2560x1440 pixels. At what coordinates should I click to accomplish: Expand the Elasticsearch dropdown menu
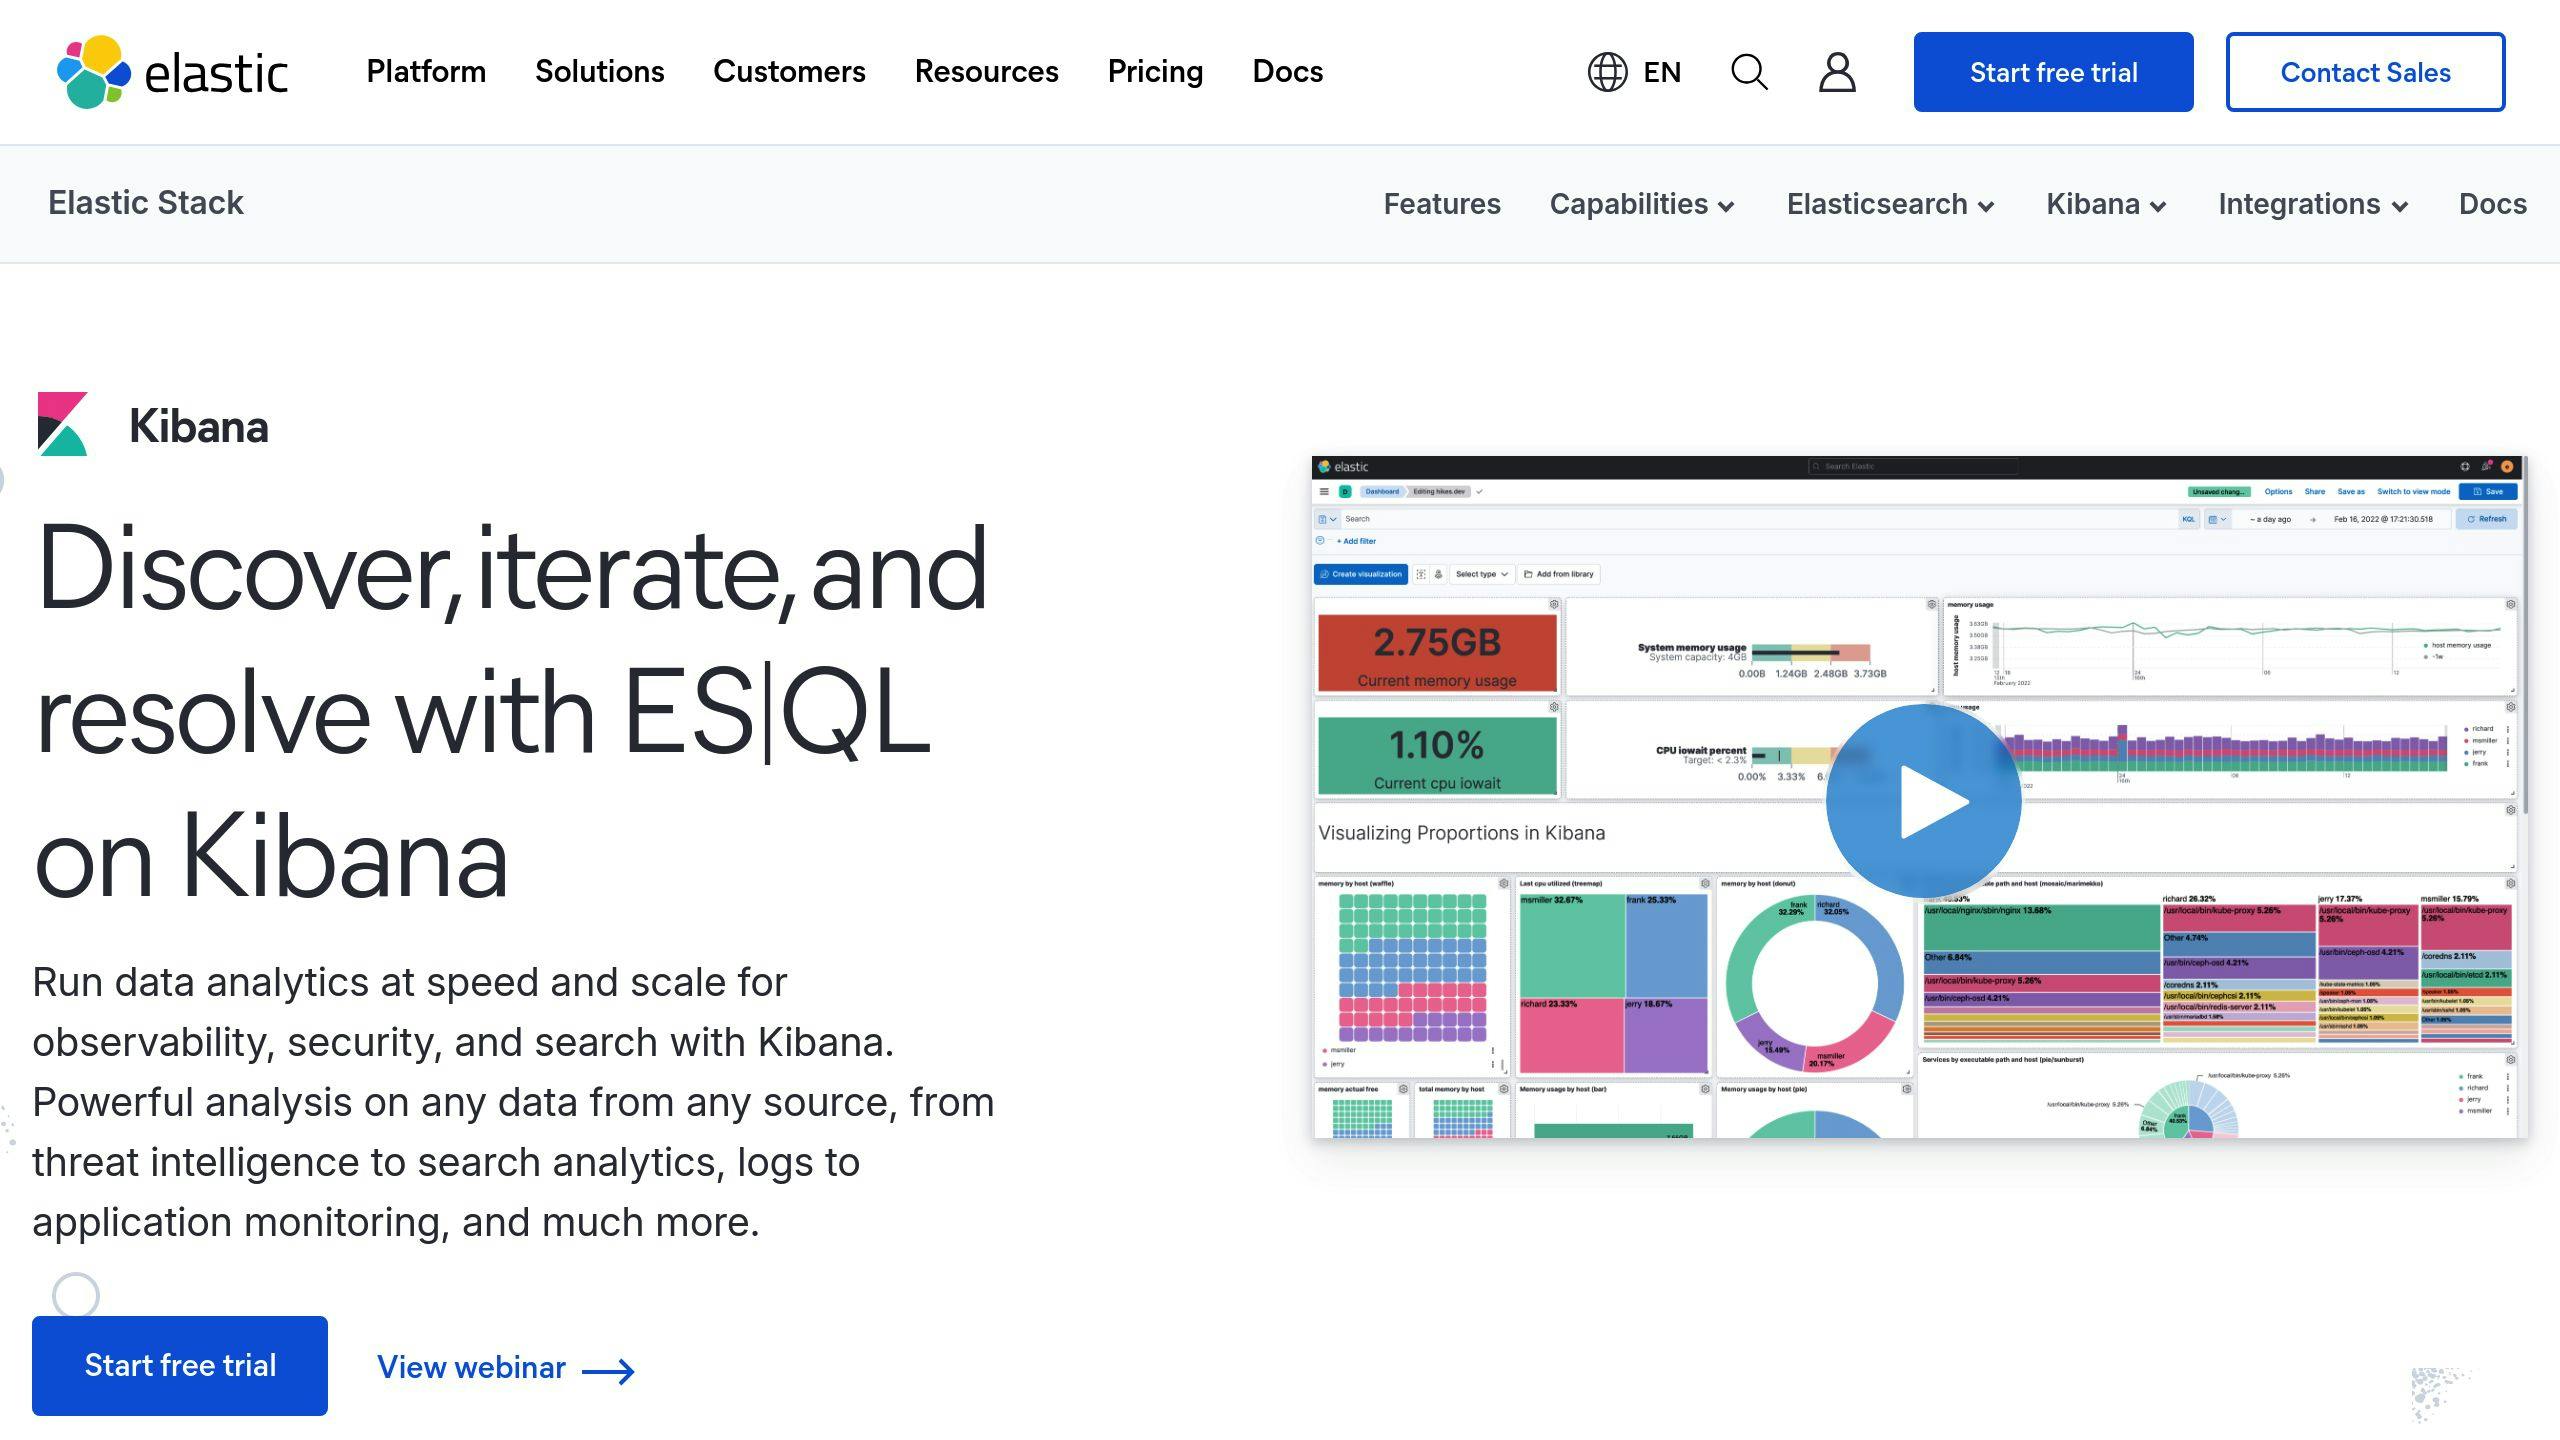click(1892, 204)
